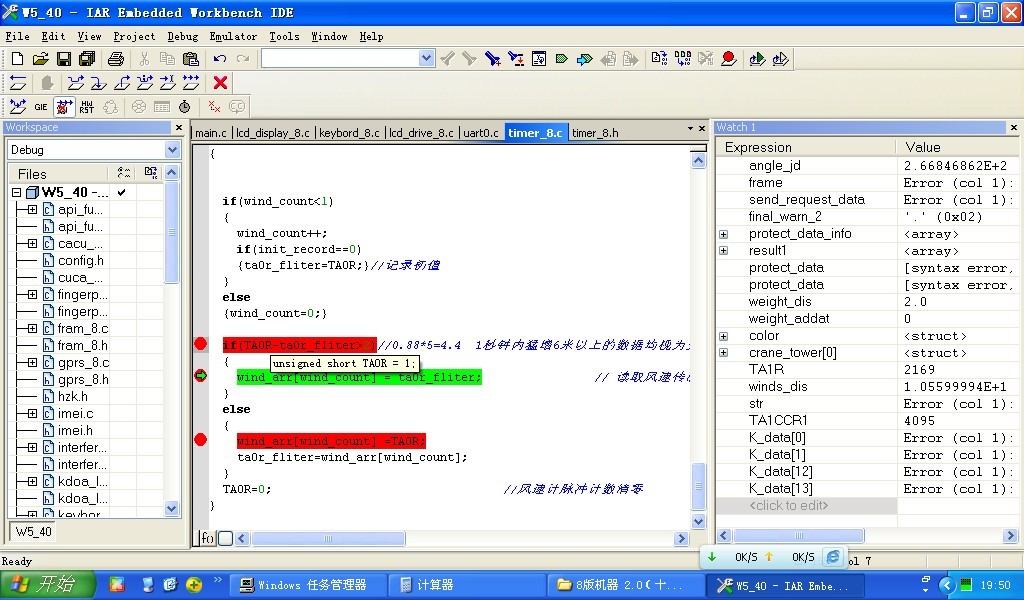Switch to the timer_8.h tab

[x=595, y=133]
